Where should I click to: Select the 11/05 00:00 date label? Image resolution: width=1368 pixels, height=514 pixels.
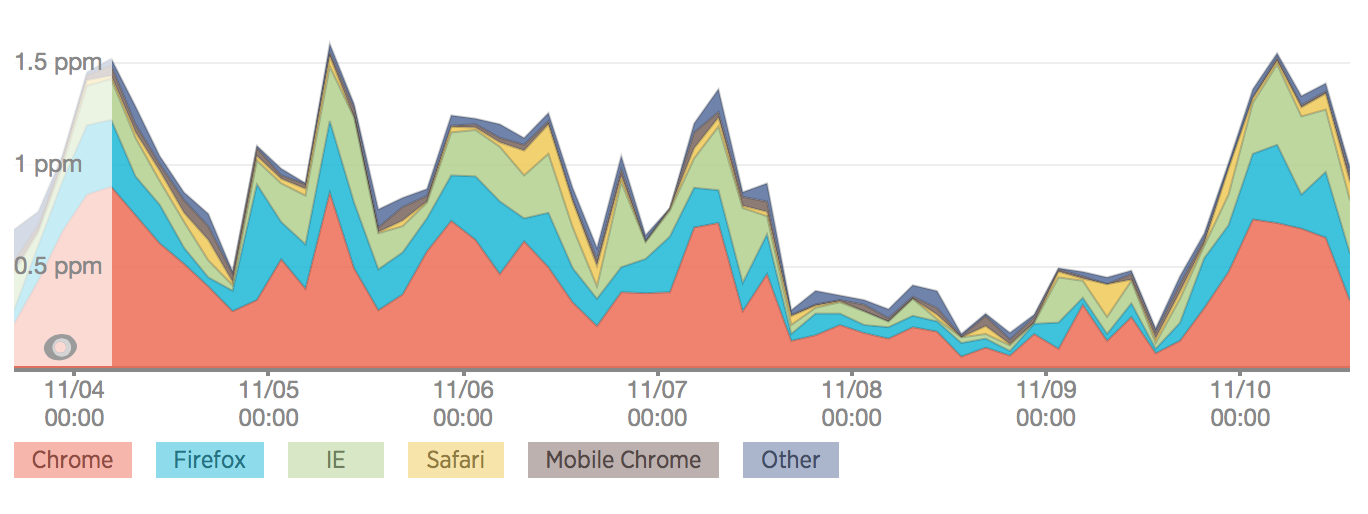[x=269, y=402]
